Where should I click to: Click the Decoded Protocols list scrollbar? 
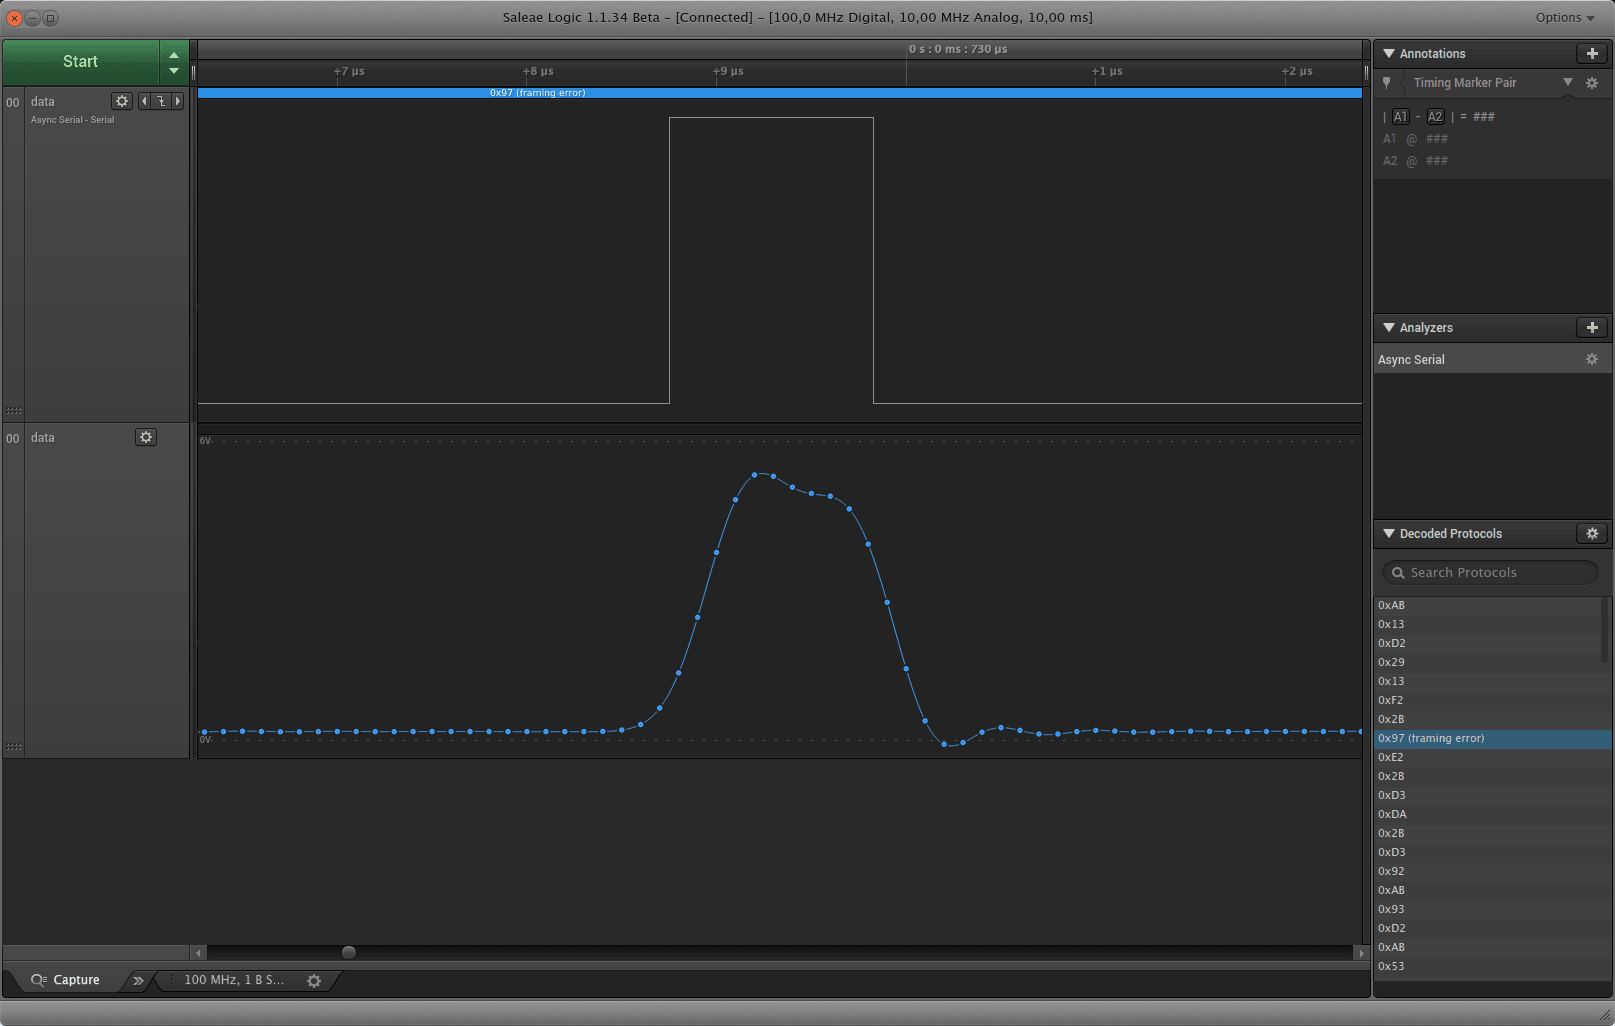click(x=1606, y=630)
